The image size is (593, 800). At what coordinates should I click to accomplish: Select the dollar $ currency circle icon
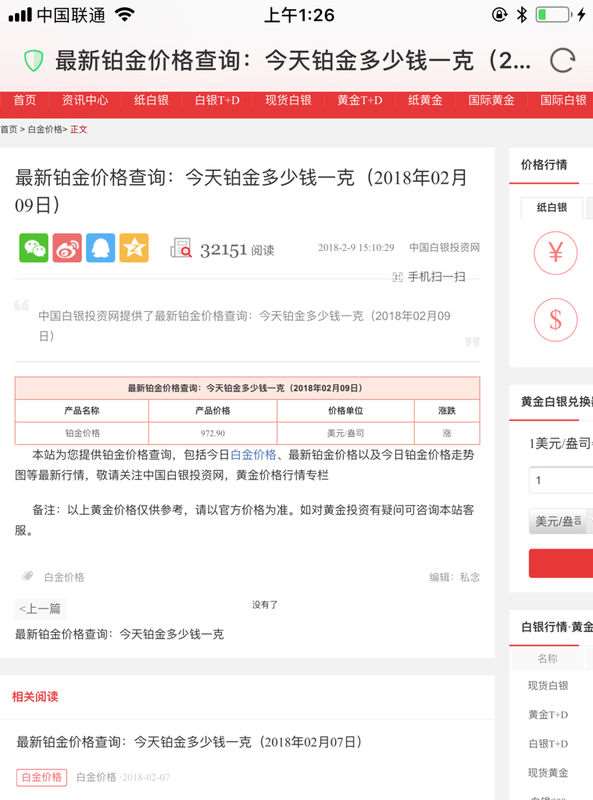555,320
